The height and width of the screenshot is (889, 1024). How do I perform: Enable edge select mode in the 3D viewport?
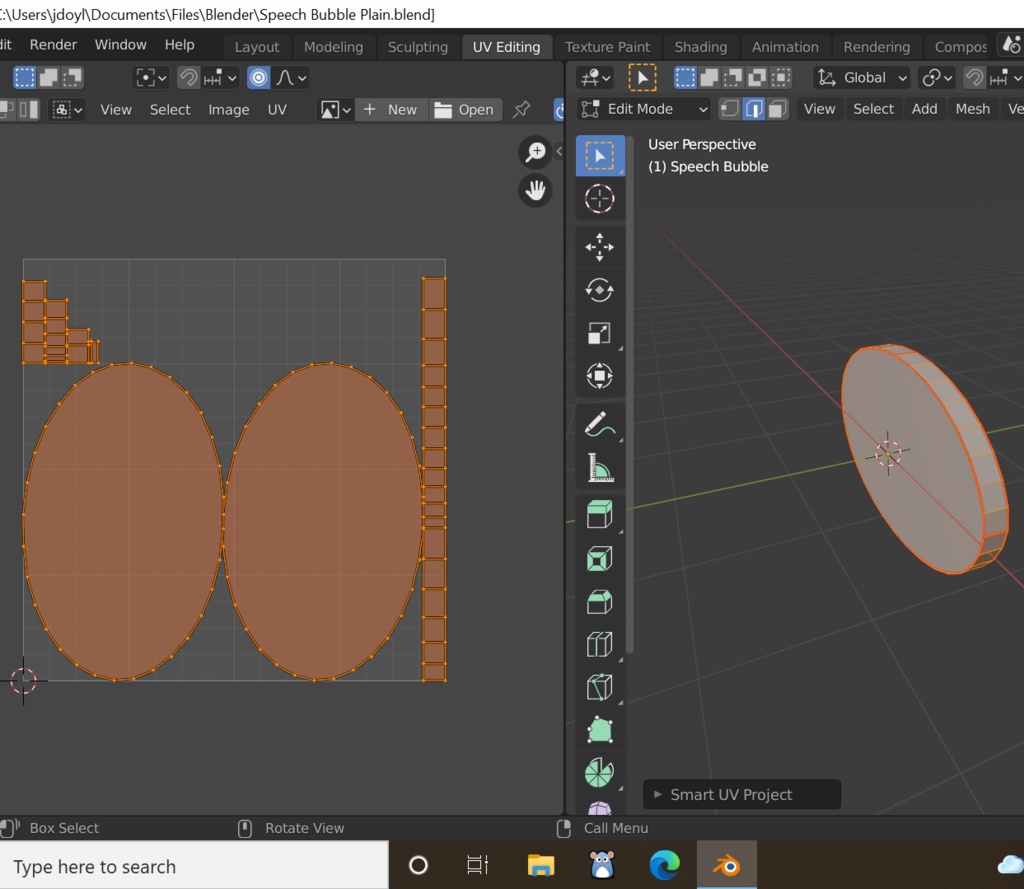pyautogui.click(x=754, y=109)
